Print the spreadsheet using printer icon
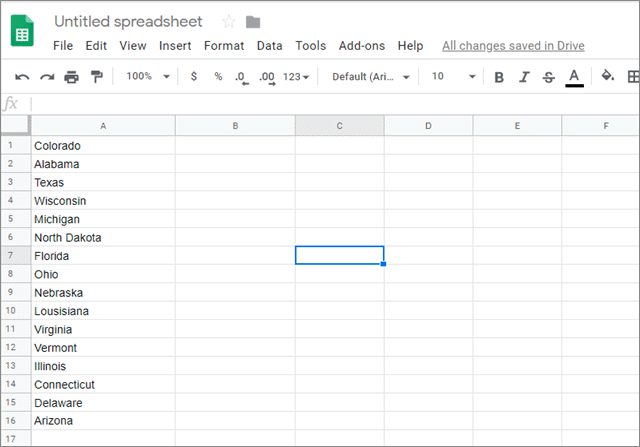640x447 pixels. pyautogui.click(x=71, y=77)
